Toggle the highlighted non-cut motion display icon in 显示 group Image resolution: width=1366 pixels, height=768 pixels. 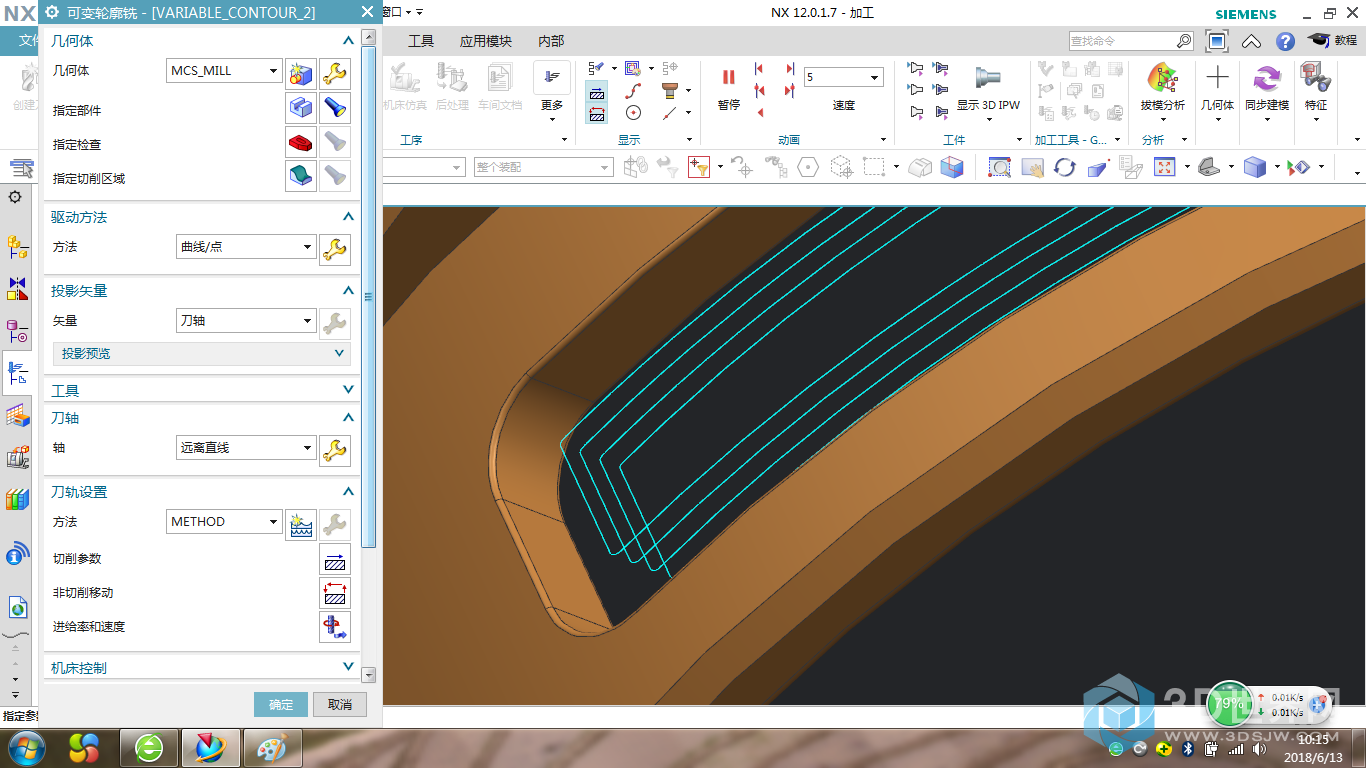click(x=596, y=113)
